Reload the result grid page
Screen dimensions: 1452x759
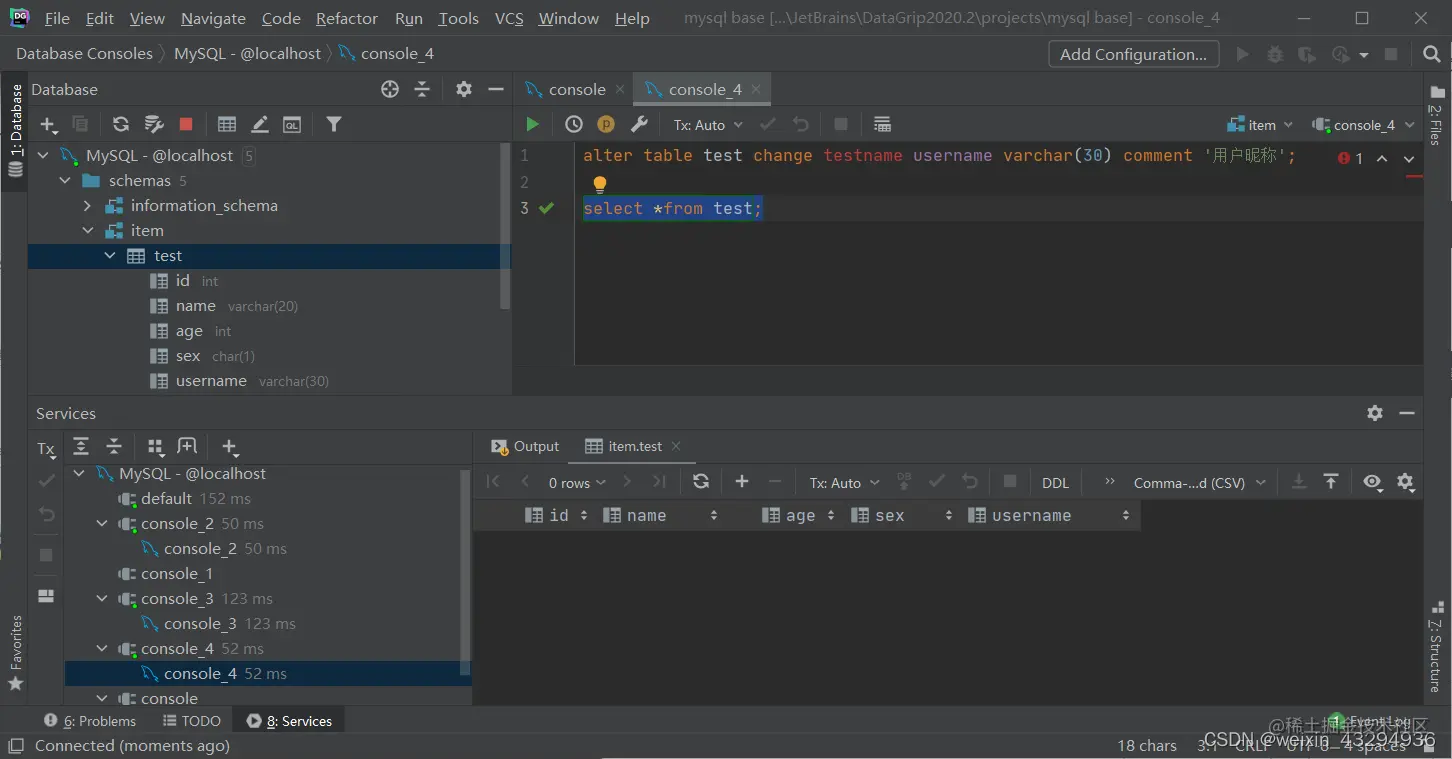(x=701, y=482)
